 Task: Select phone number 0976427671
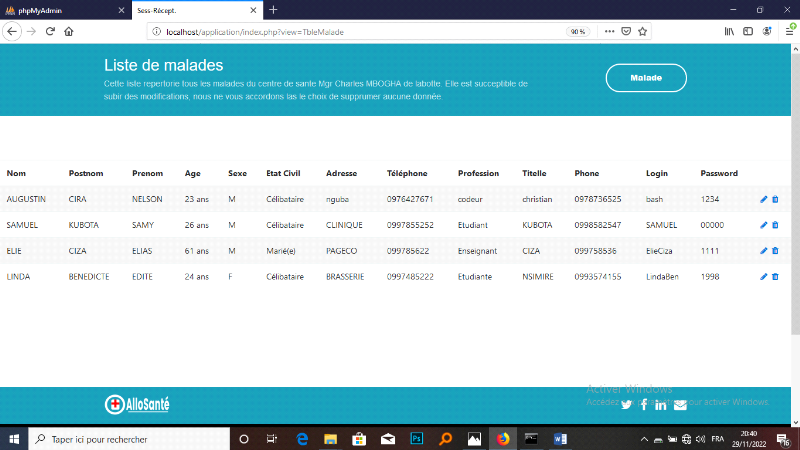point(410,199)
